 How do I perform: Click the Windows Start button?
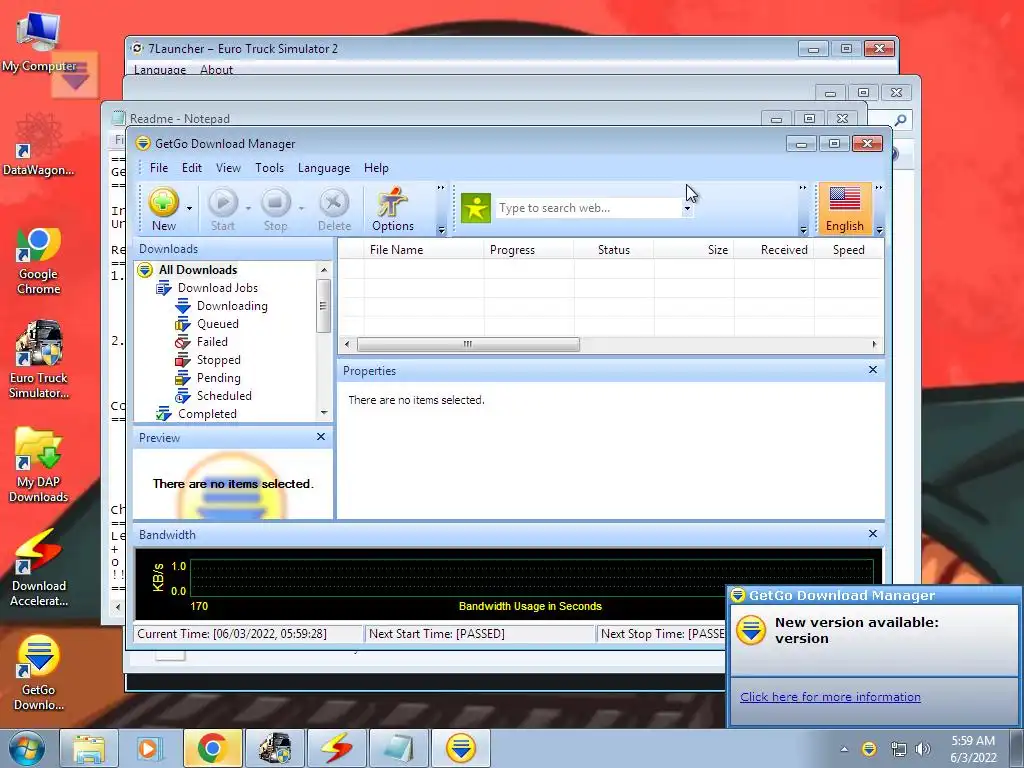pos(26,748)
